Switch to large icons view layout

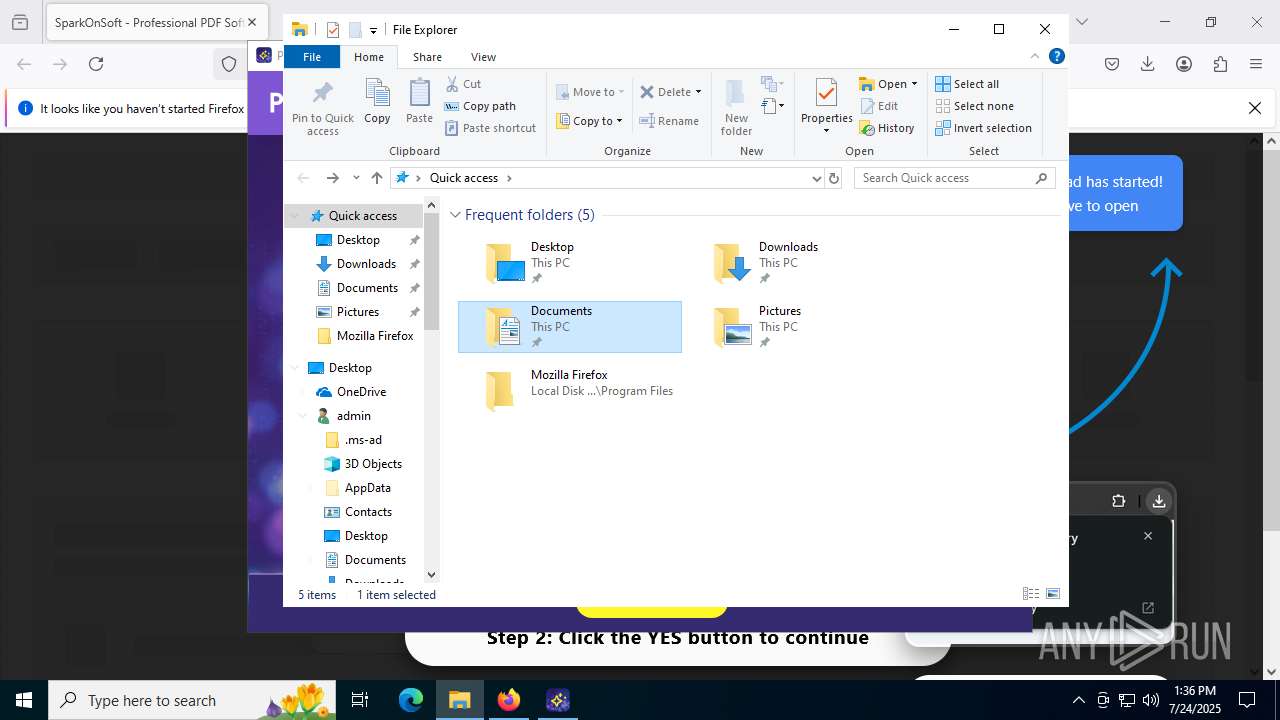[1052, 594]
